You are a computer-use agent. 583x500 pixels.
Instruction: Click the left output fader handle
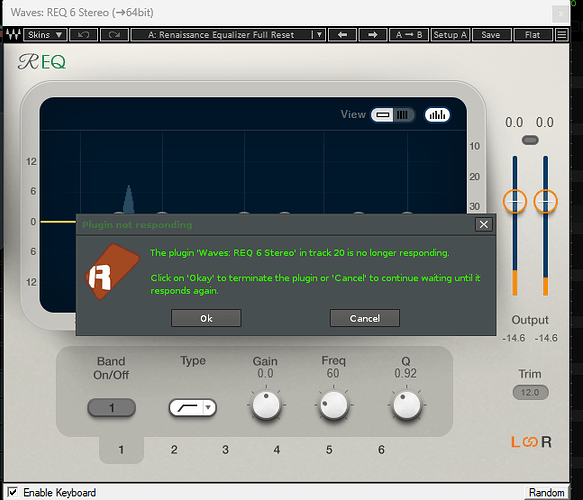pyautogui.click(x=515, y=201)
